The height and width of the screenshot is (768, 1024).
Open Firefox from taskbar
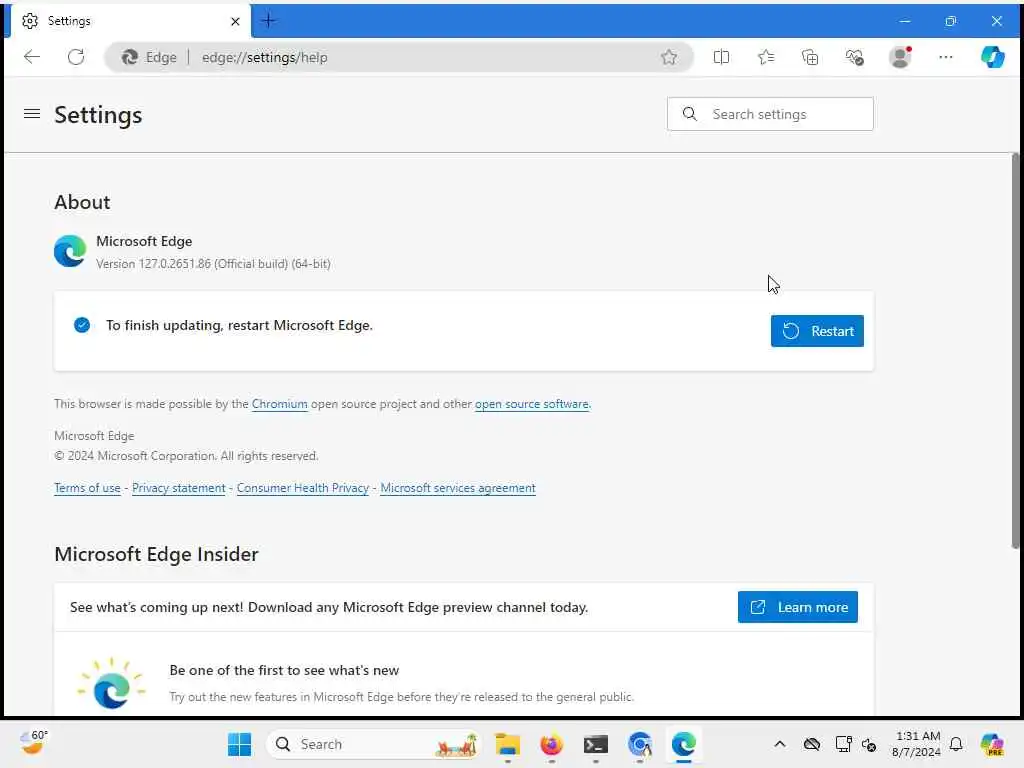coord(552,744)
